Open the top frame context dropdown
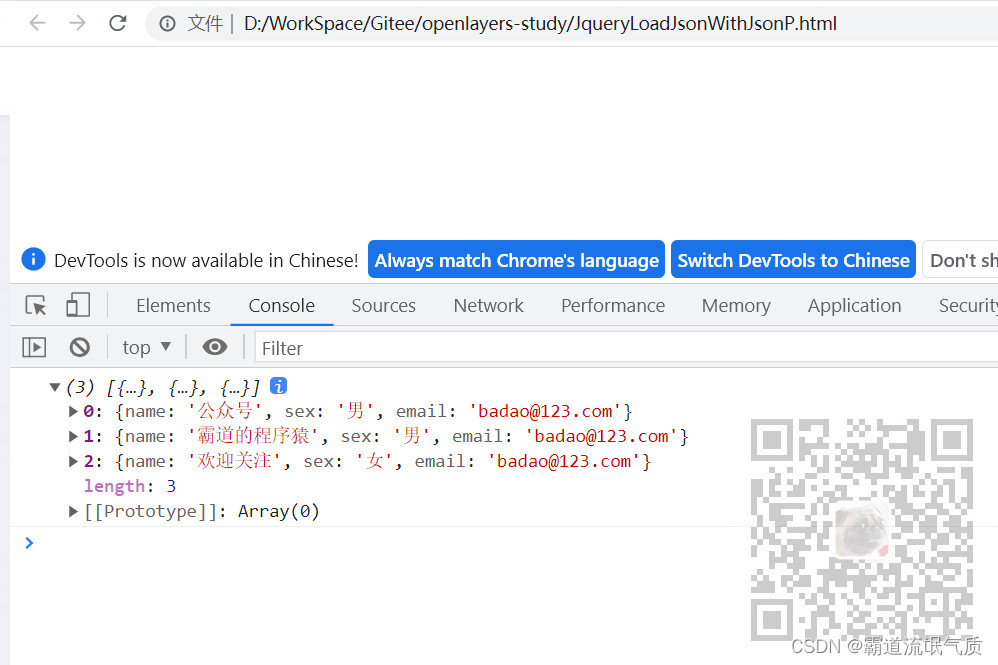The image size is (998, 665). [146, 347]
